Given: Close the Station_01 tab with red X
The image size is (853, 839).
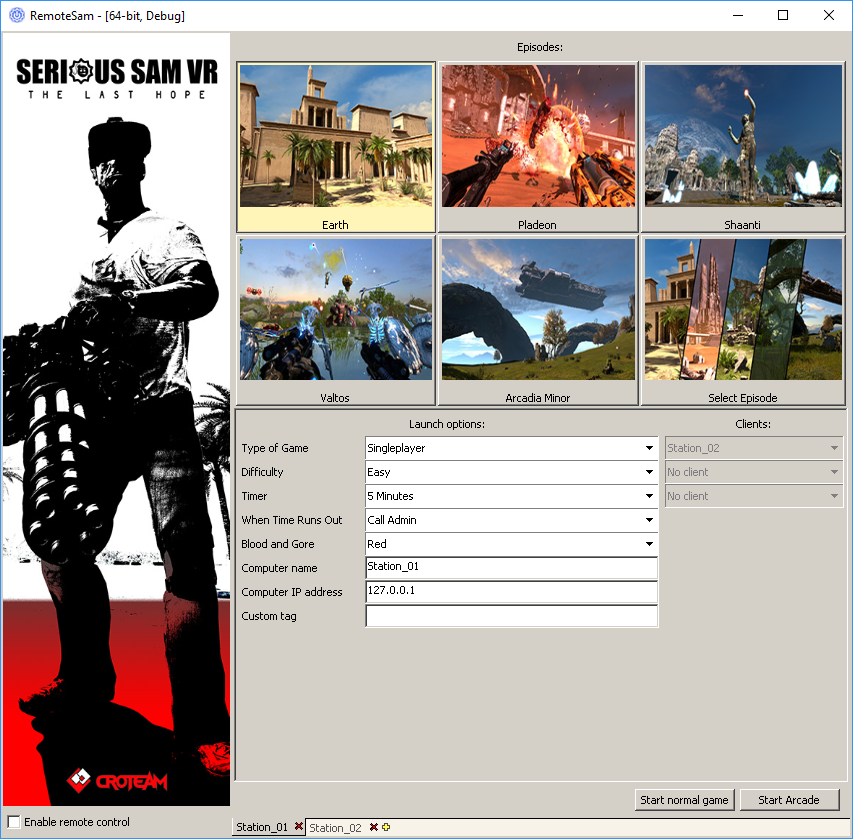Looking at the screenshot, I should pyautogui.click(x=299, y=826).
